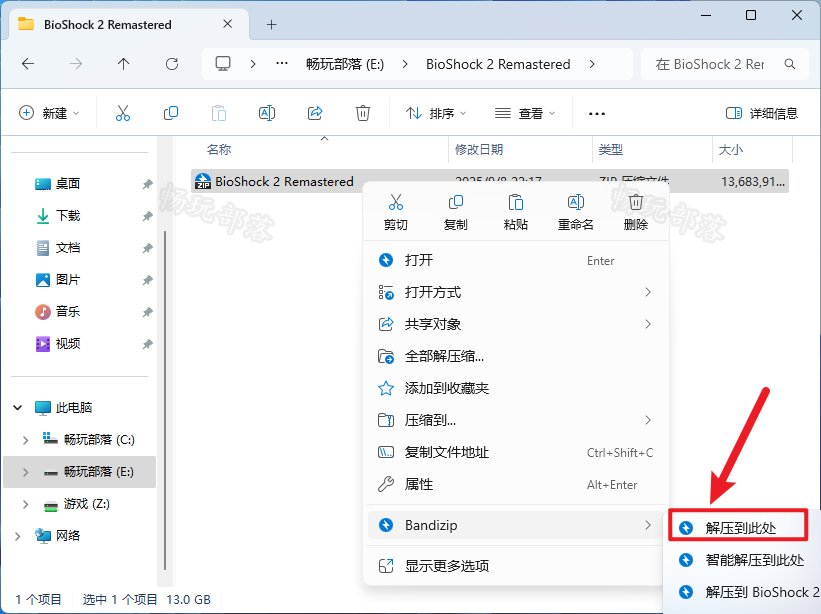
Task: Click the 13,683,91... size cell
Action: 753,182
